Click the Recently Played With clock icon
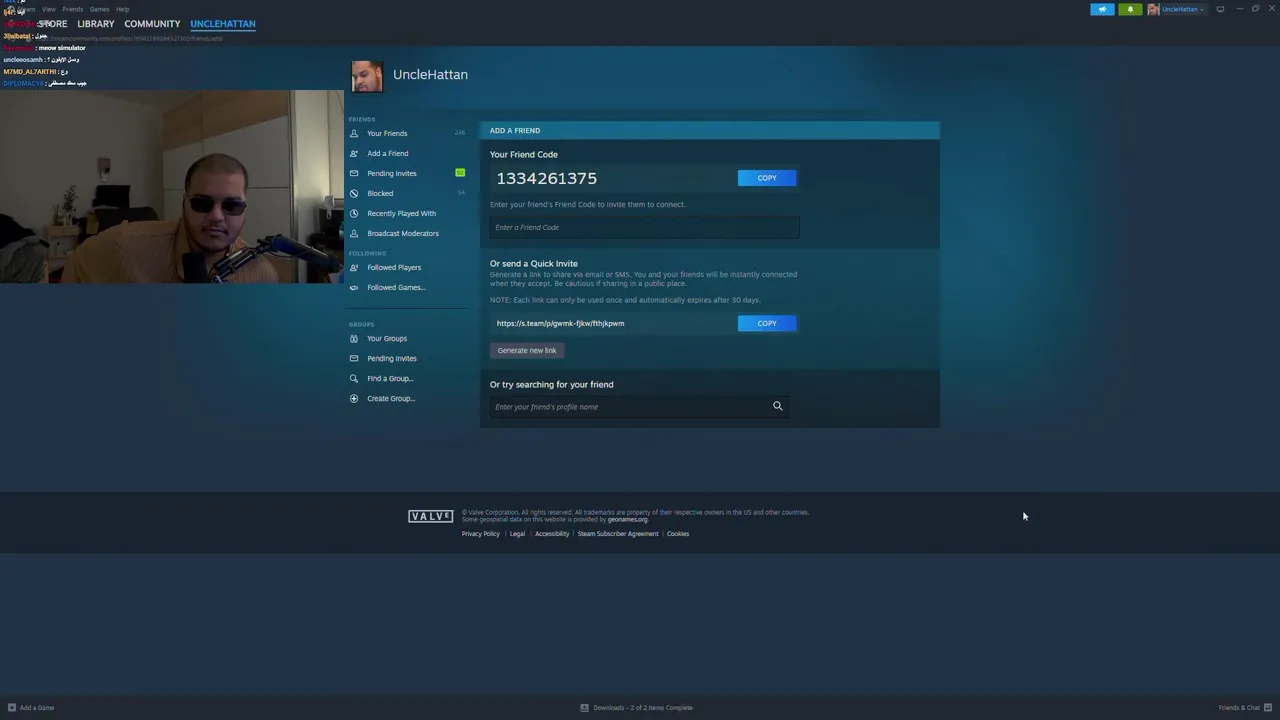Viewport: 1280px width, 720px height. tap(353, 213)
